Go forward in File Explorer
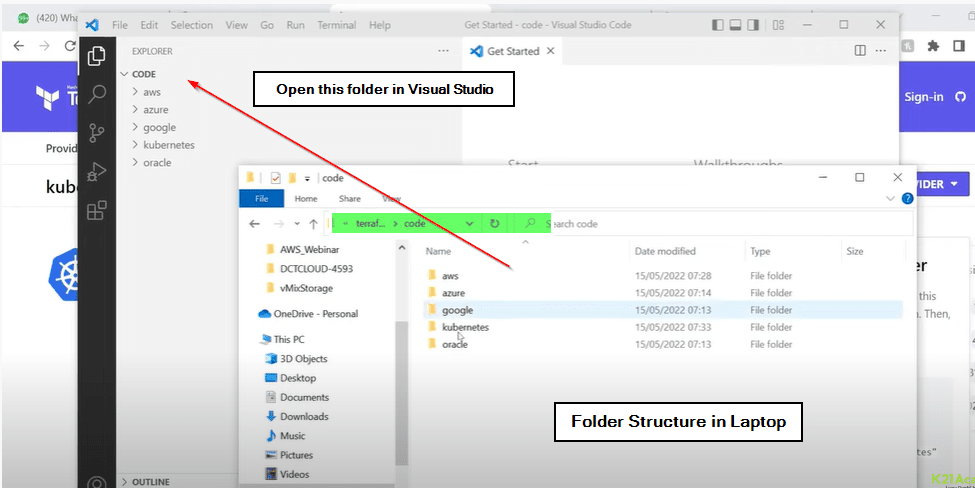Viewport: 975px width, 488px height. [x=279, y=224]
